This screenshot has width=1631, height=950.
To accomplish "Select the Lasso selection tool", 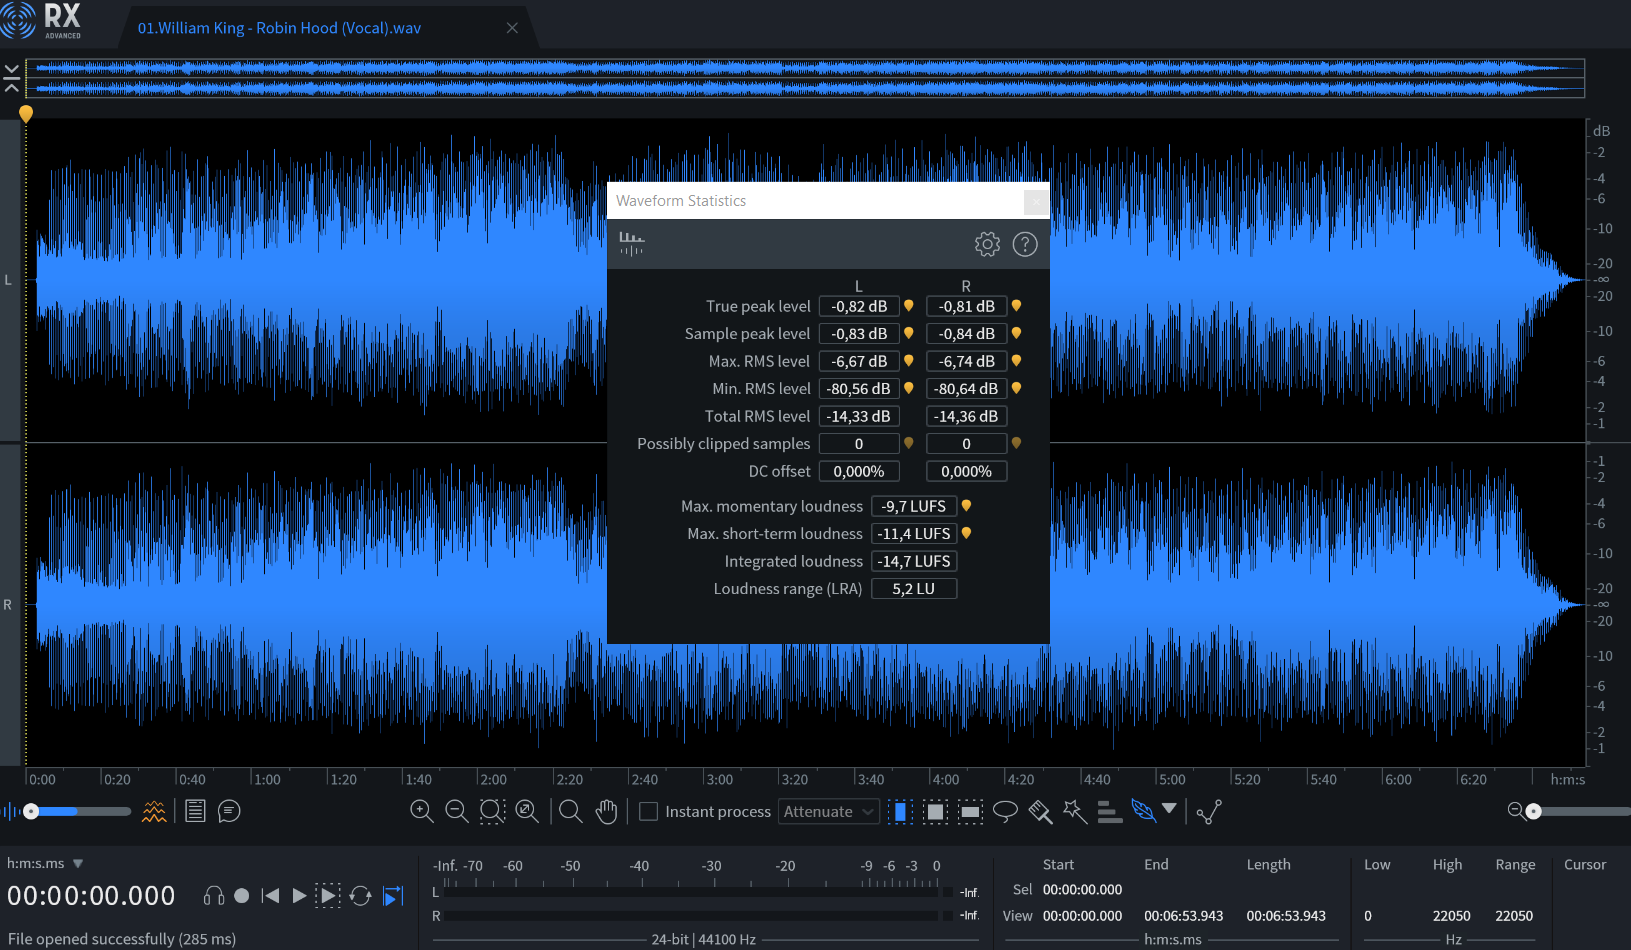I will tap(1005, 812).
